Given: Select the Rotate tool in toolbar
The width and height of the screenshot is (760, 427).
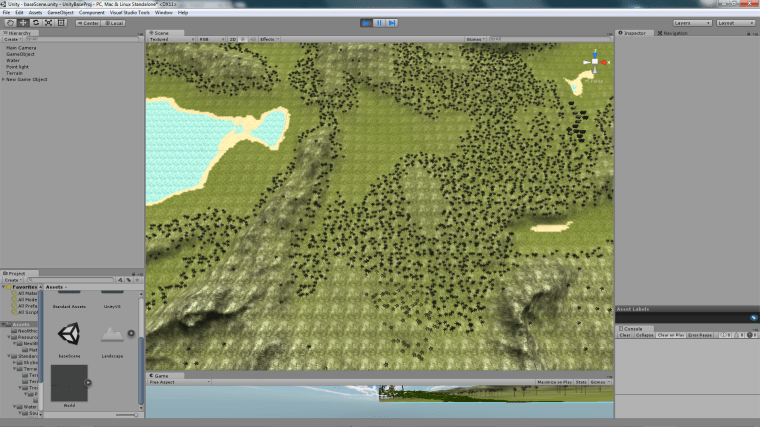Looking at the screenshot, I should 36,22.
